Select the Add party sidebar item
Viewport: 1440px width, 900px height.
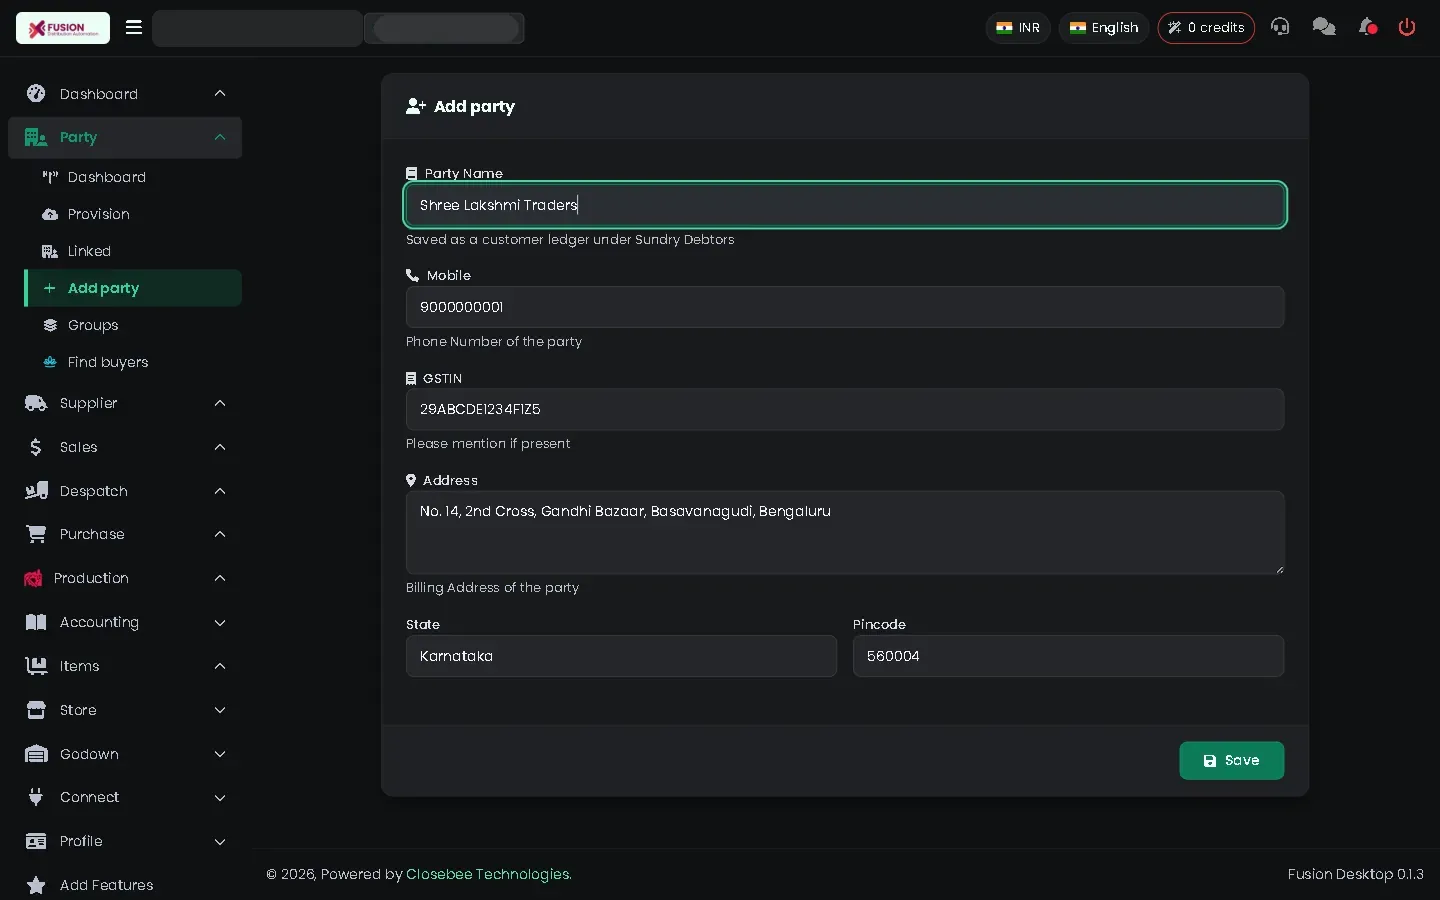pos(133,288)
